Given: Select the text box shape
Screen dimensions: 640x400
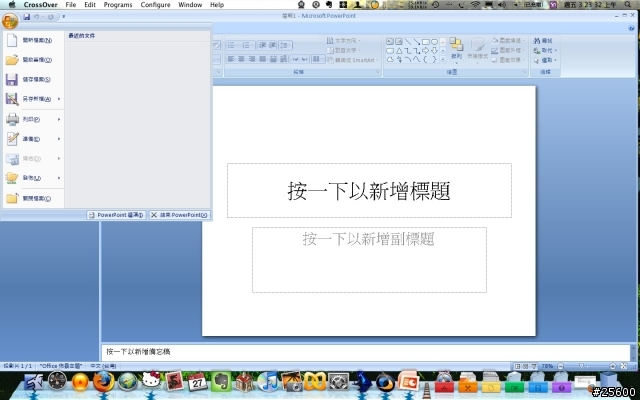Looking at the screenshot, I should (390, 42).
